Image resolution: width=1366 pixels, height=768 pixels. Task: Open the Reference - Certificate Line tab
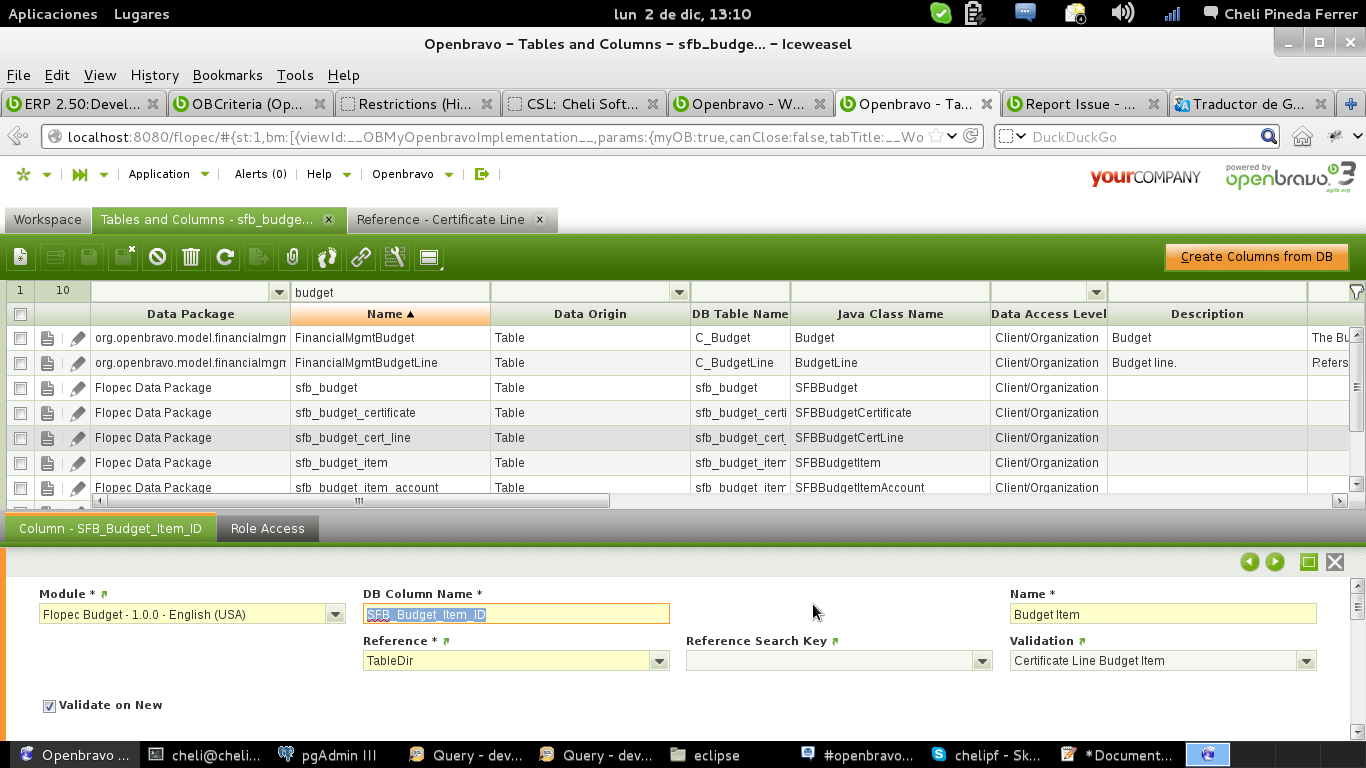(x=440, y=220)
